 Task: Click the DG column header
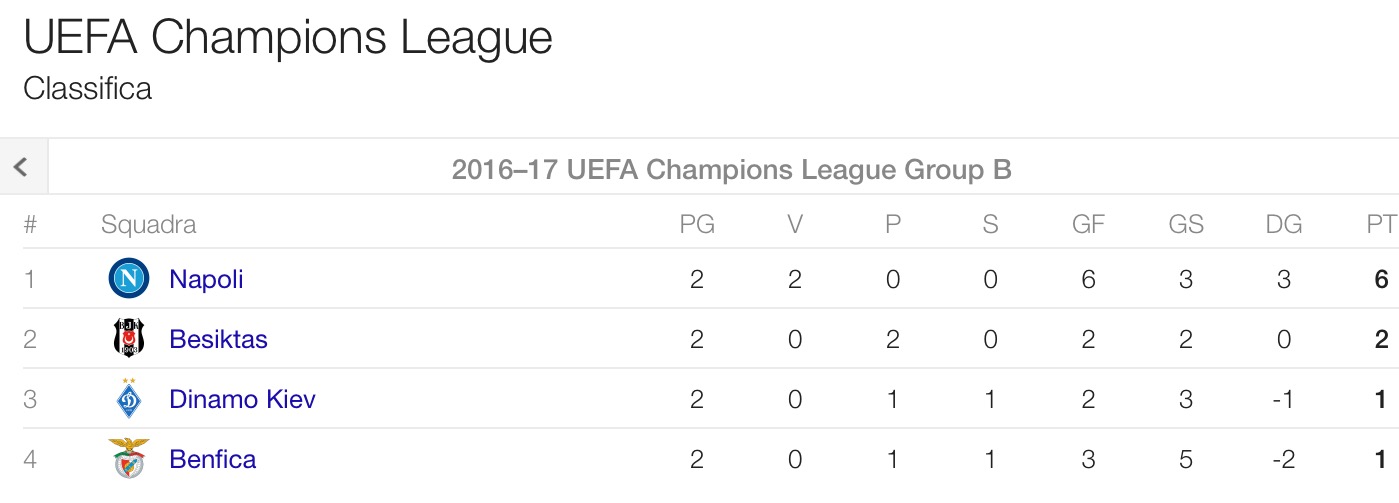point(1283,225)
